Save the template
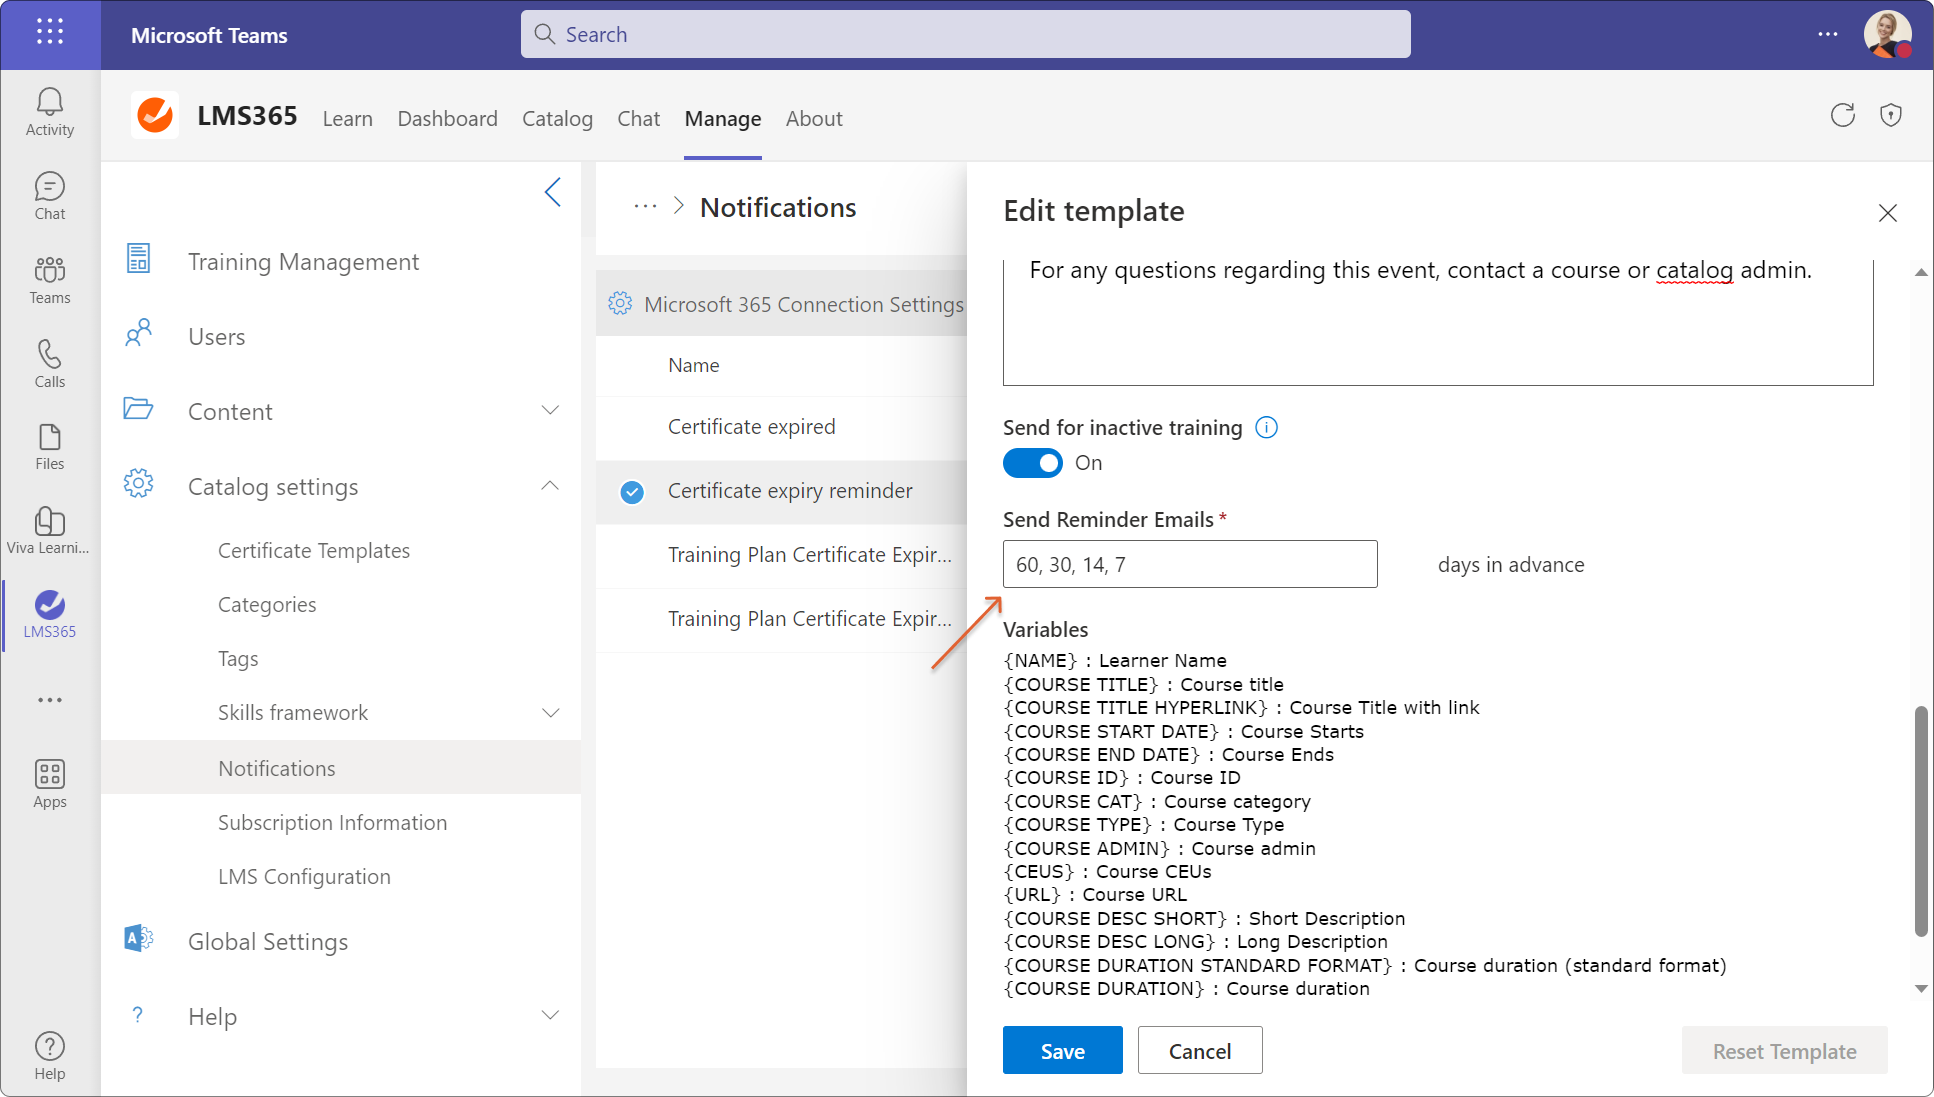 click(1062, 1050)
